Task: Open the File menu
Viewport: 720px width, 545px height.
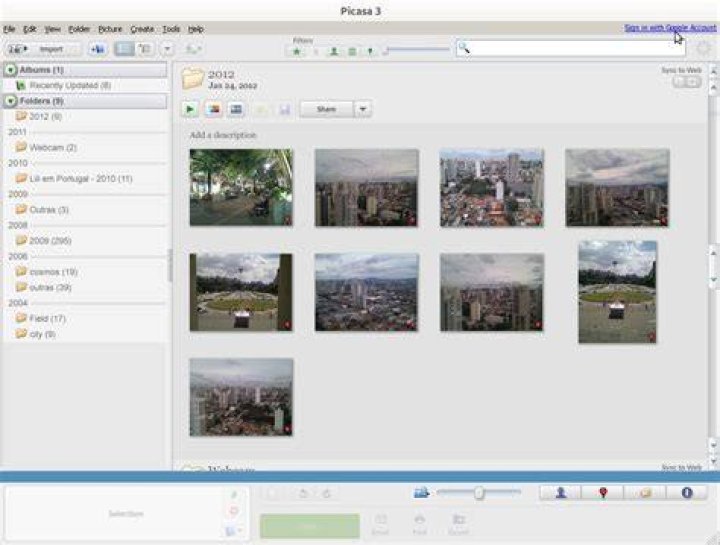Action: [x=9, y=29]
